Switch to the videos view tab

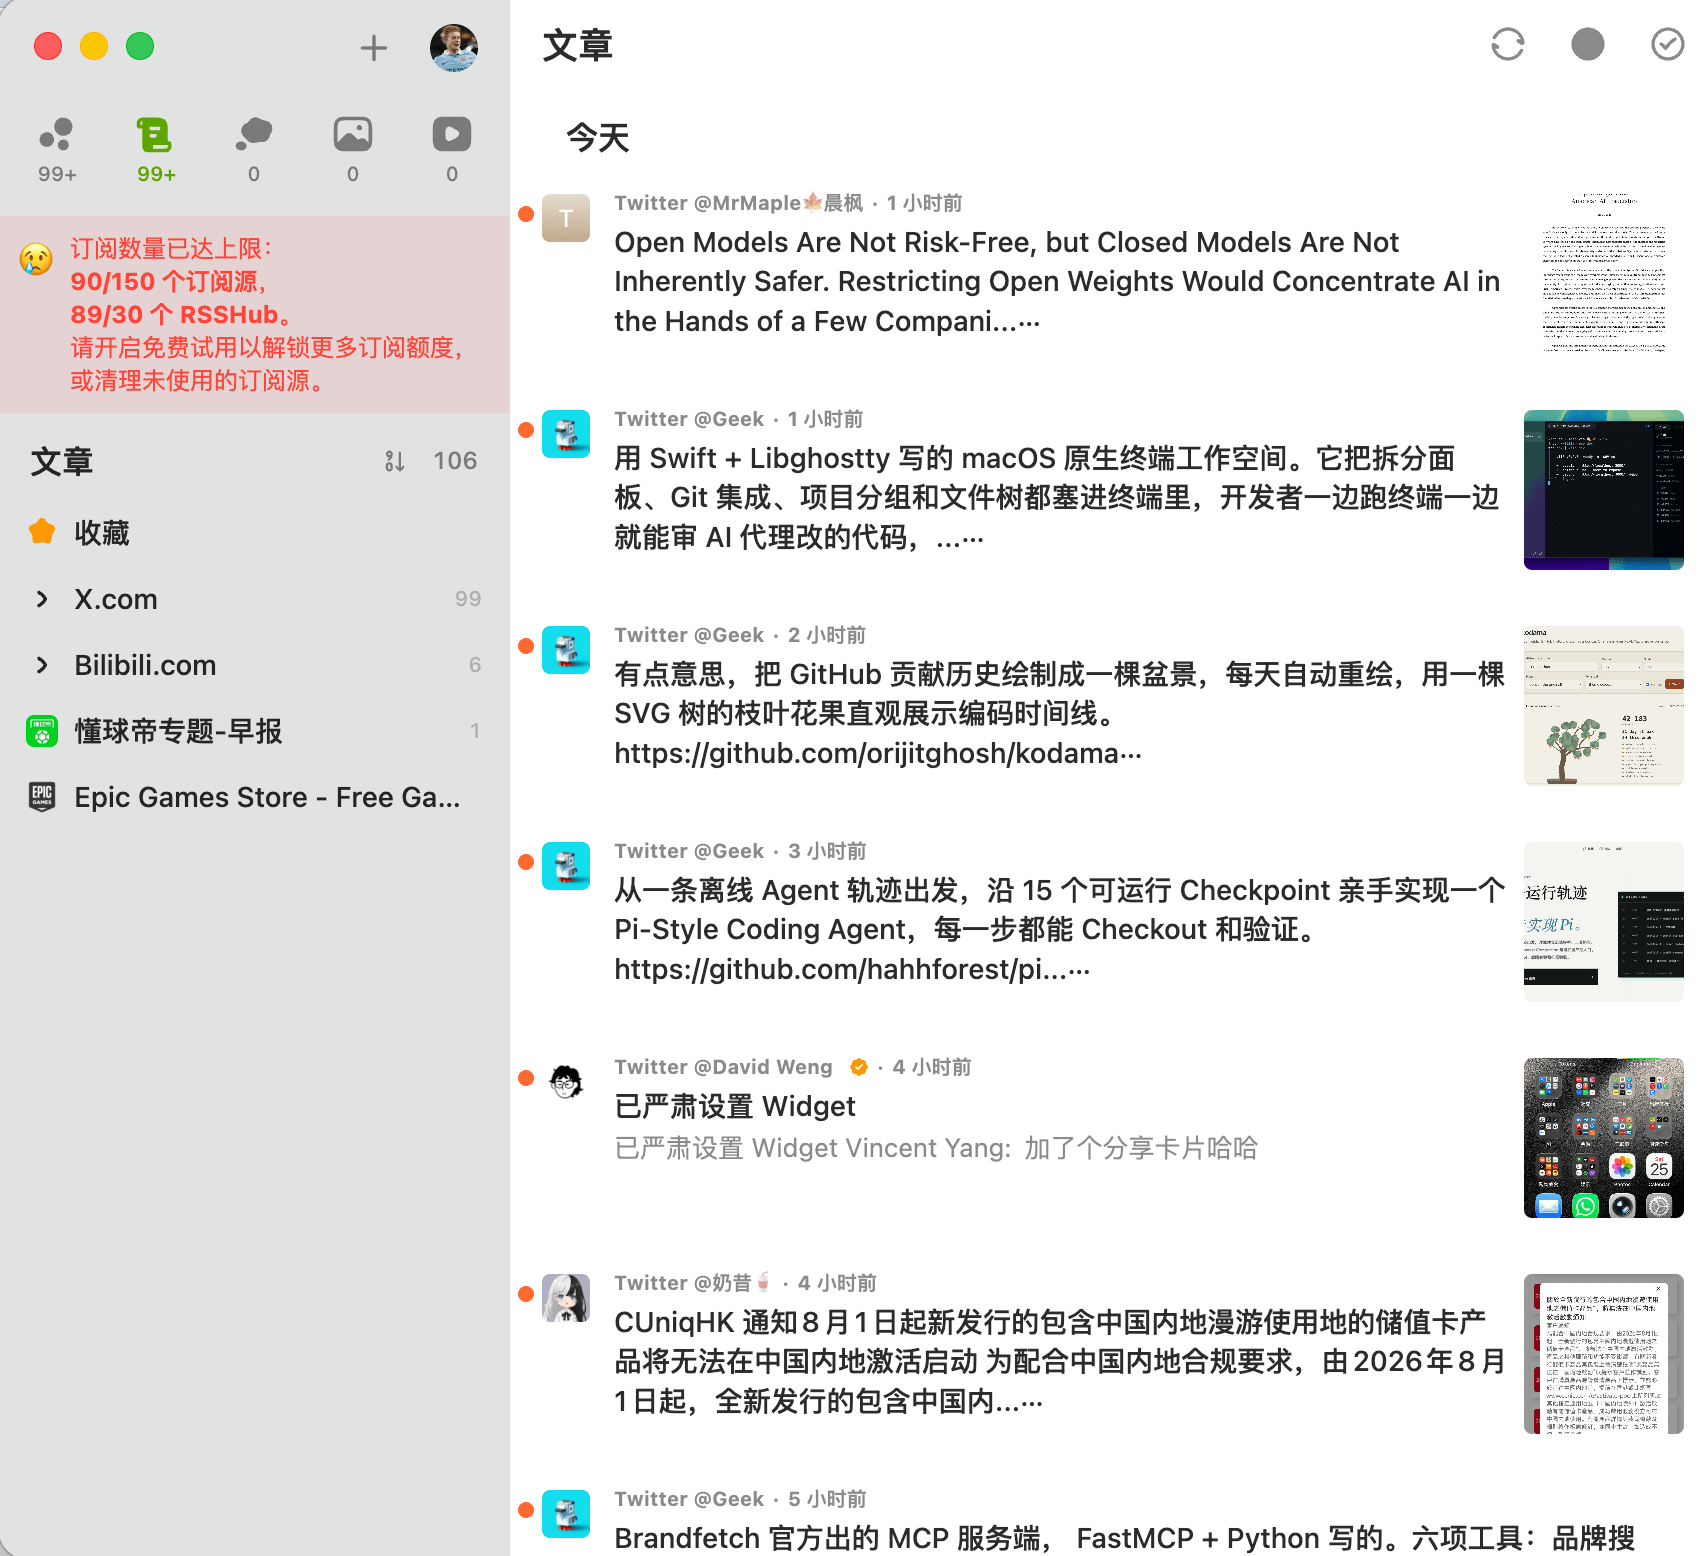(x=452, y=150)
